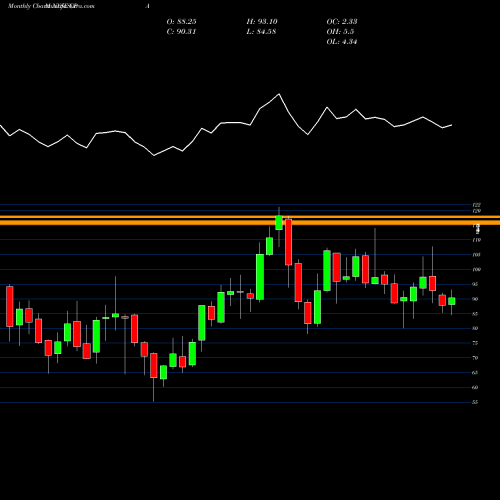Click the 55 price axis label
The height and width of the screenshot is (500, 500).
pyautogui.click(x=475, y=402)
